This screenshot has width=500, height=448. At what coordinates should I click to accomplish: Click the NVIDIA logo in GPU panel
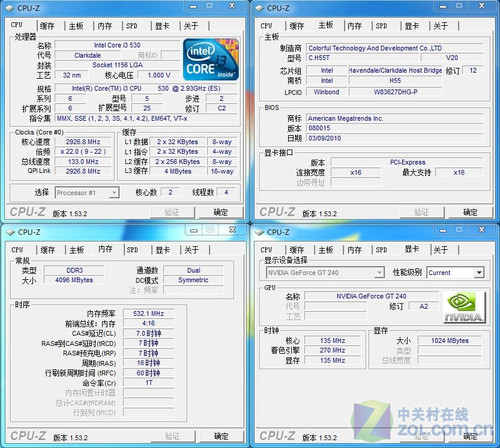[464, 307]
